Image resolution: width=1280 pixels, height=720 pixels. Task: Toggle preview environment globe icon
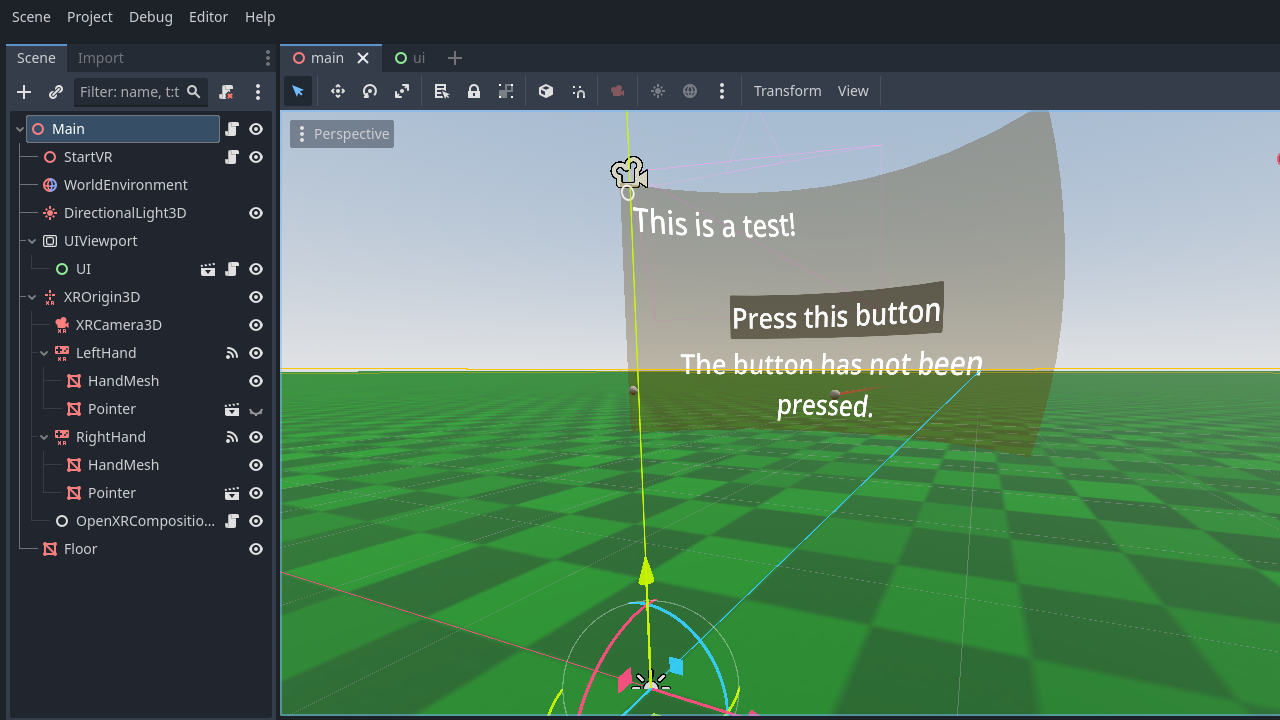[690, 91]
